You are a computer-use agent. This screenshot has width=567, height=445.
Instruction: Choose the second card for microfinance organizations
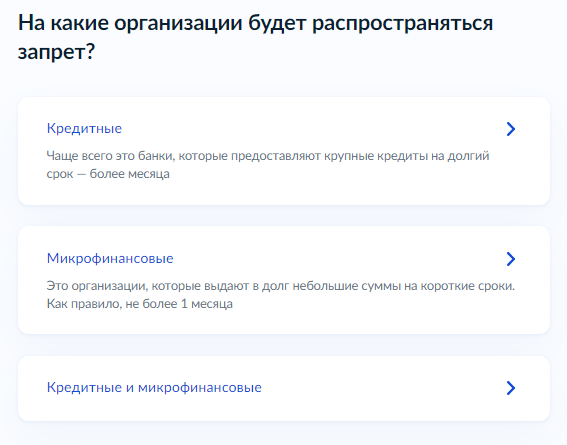pos(284,280)
